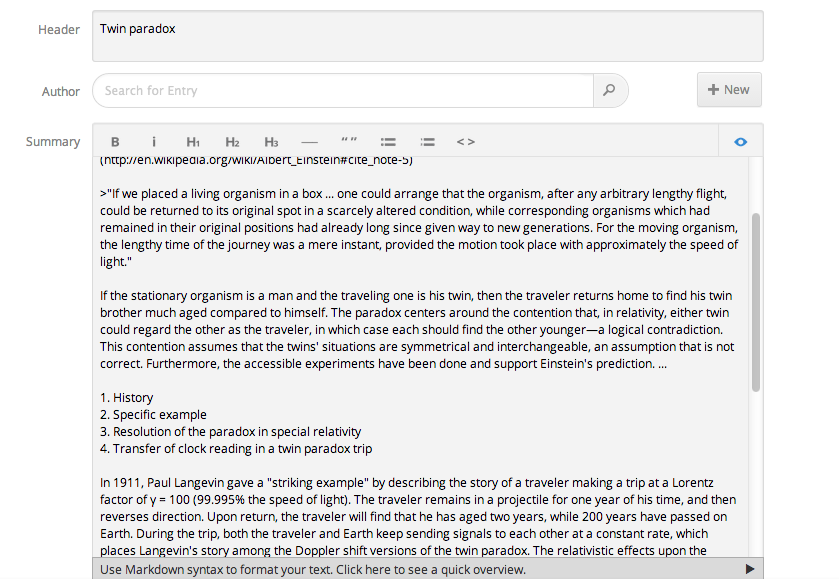Insert horizontal rule via dash icon
The height and width of the screenshot is (579, 839).
coord(310,142)
